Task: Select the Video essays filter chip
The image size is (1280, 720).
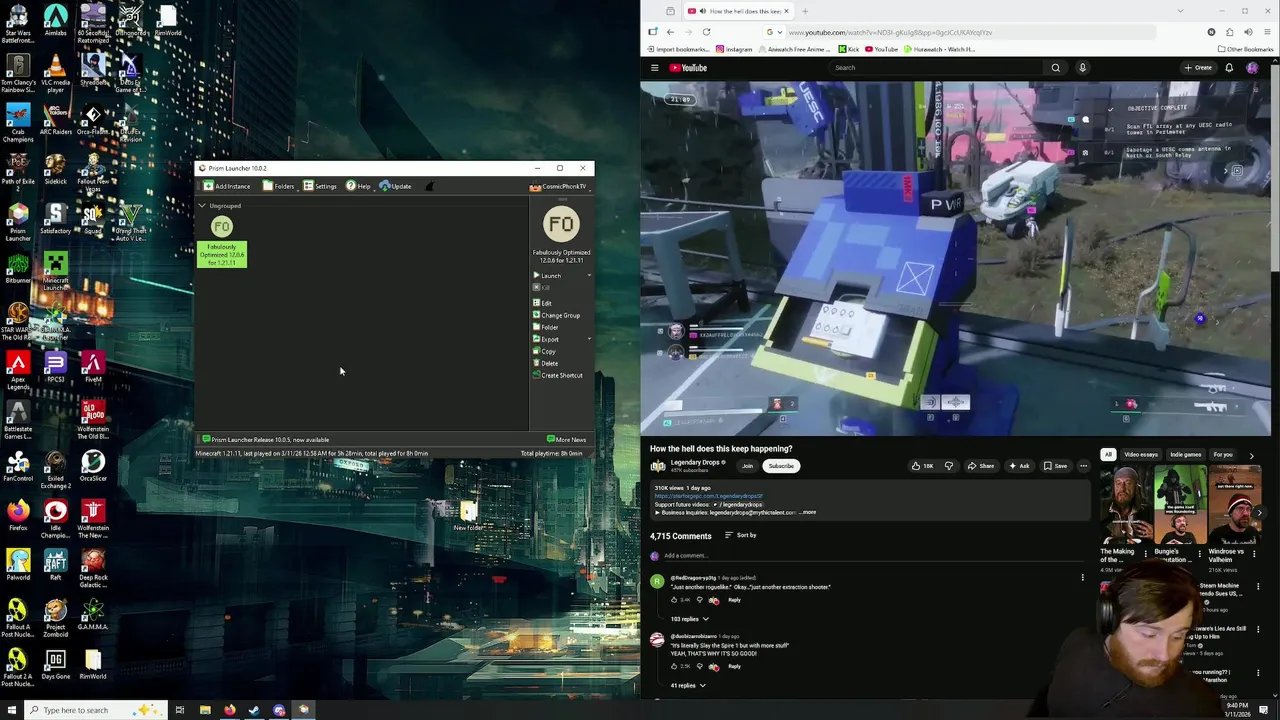Action: point(1141,455)
